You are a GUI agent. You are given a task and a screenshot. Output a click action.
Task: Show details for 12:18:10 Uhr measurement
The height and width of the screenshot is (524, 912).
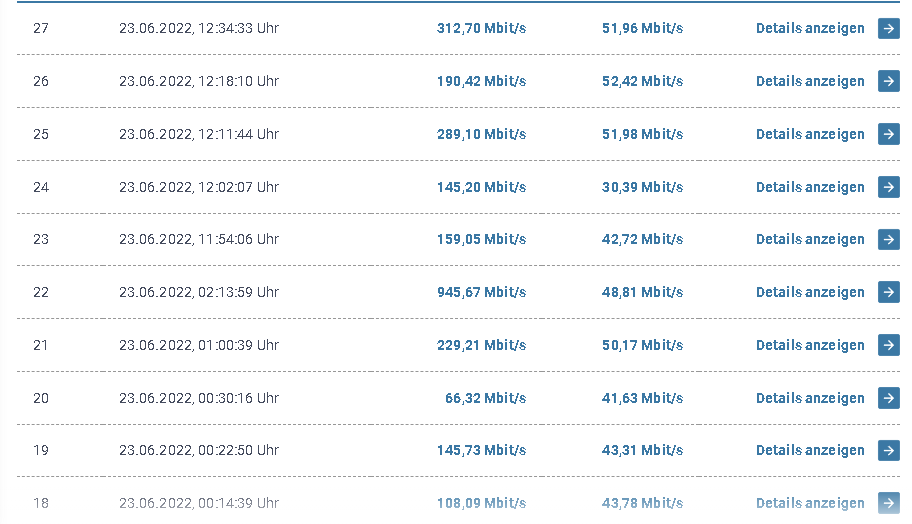[x=810, y=81]
